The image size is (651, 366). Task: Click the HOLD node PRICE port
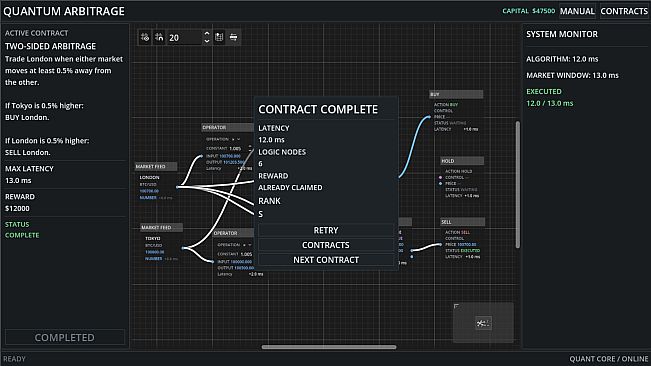pyautogui.click(x=441, y=183)
